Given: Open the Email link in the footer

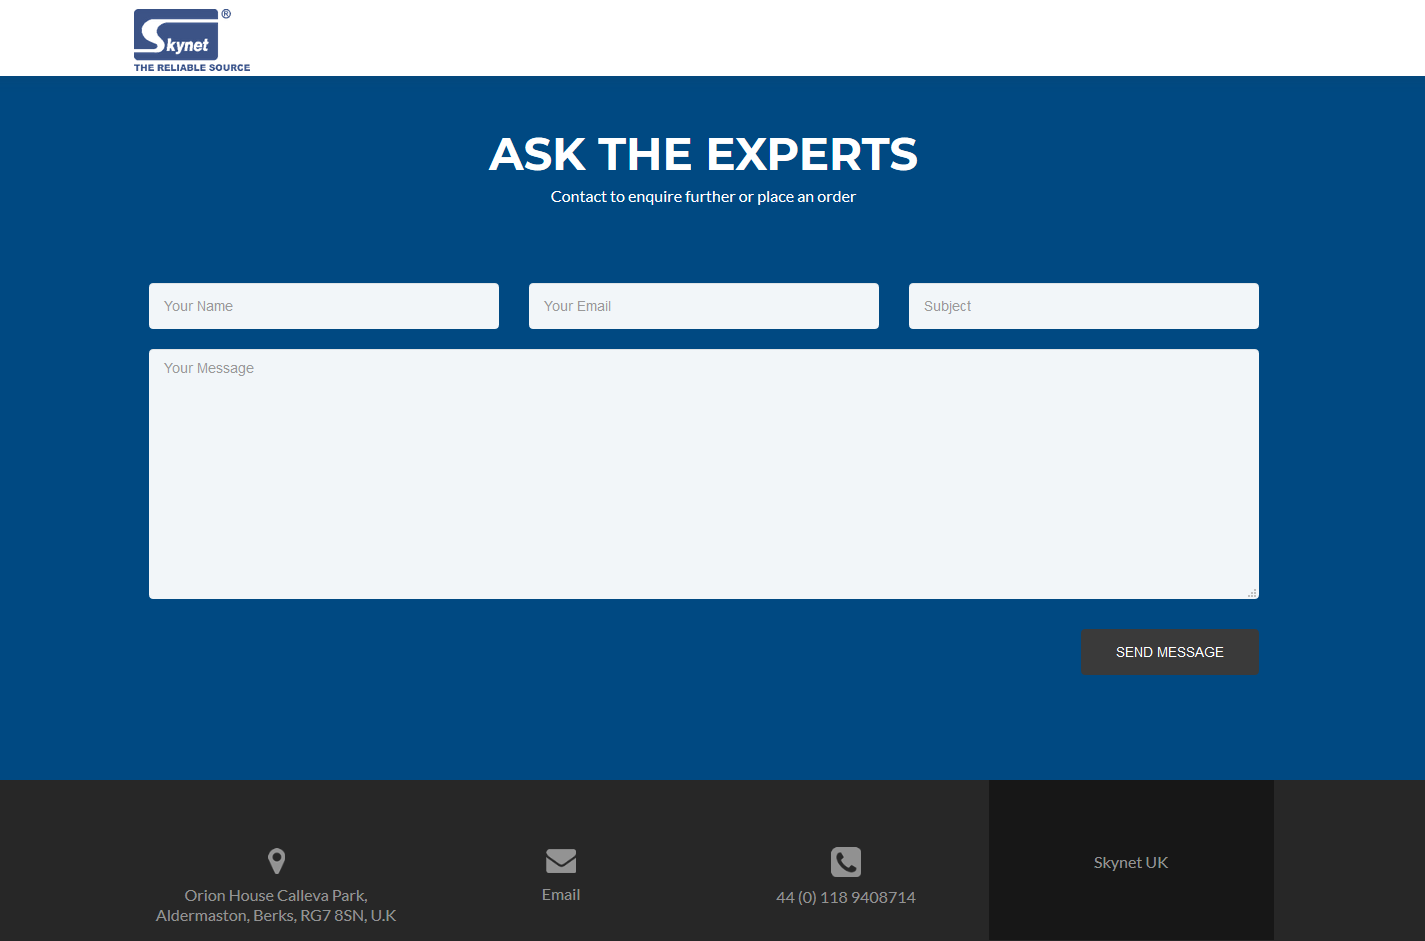Looking at the screenshot, I should [x=561, y=895].
